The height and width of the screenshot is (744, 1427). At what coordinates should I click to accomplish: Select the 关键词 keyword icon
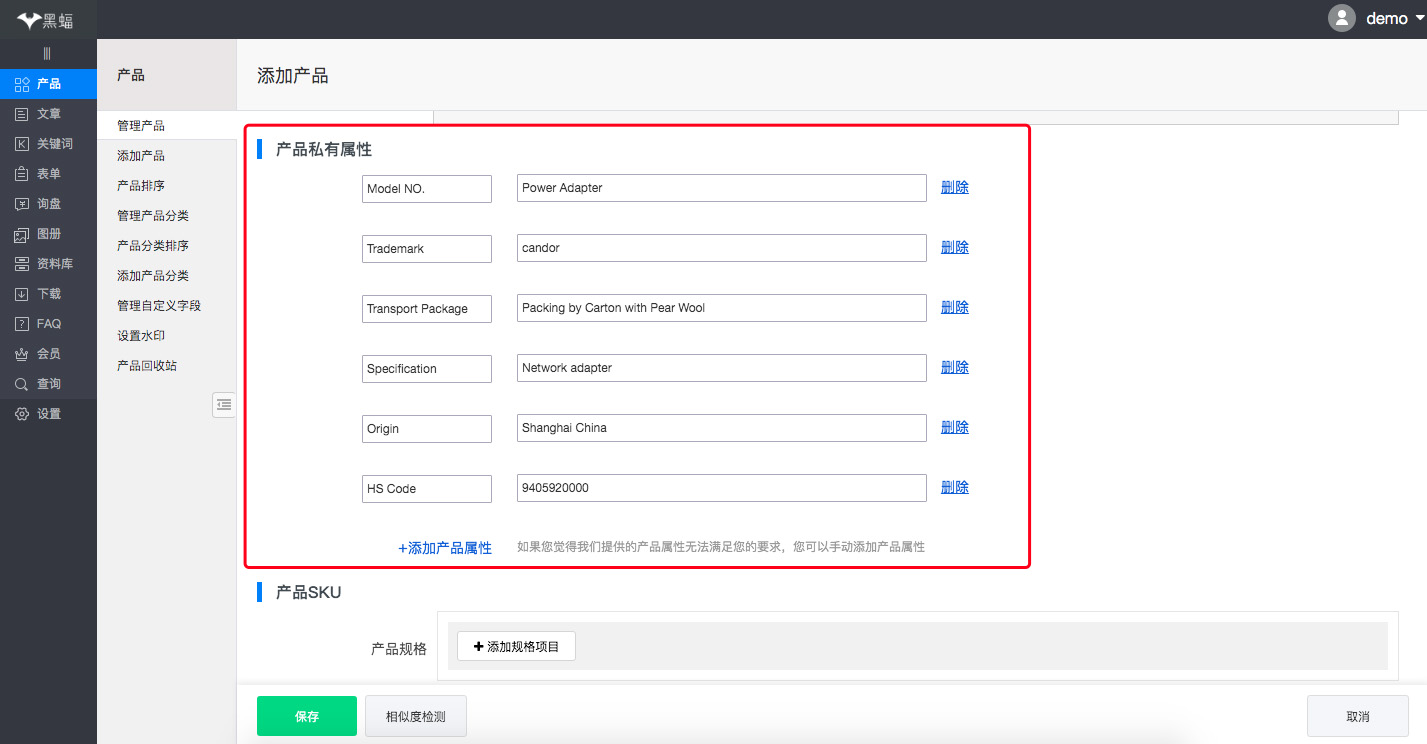[x=22, y=144]
